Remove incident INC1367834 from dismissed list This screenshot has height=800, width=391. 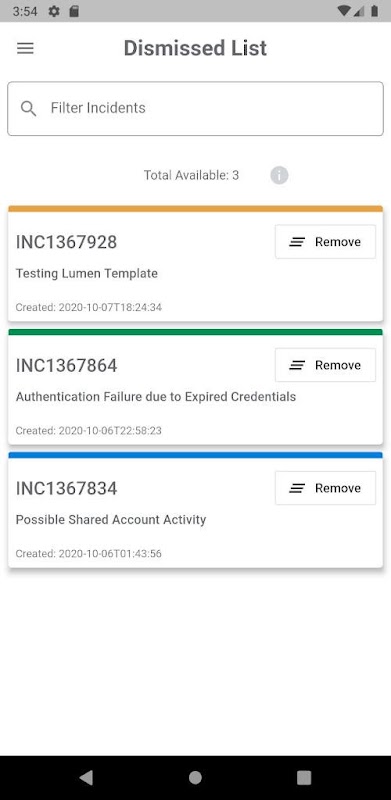click(x=326, y=488)
